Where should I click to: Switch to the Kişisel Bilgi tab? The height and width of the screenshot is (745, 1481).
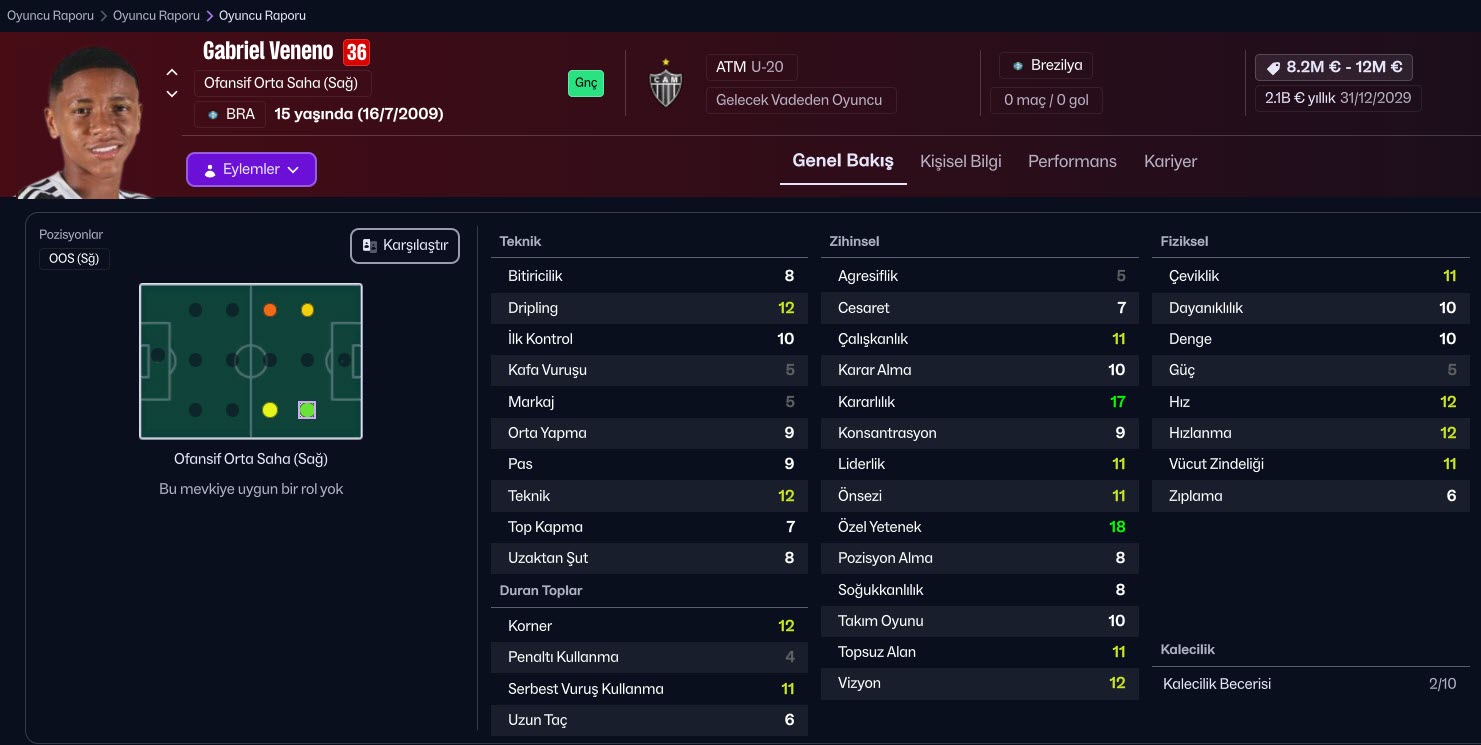coord(960,161)
